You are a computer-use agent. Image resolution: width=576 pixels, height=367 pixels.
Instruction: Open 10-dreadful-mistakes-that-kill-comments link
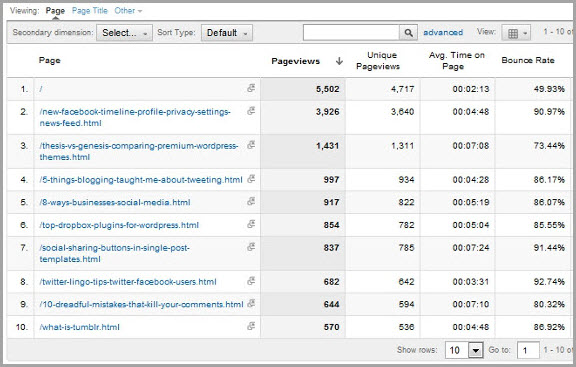[141, 305]
